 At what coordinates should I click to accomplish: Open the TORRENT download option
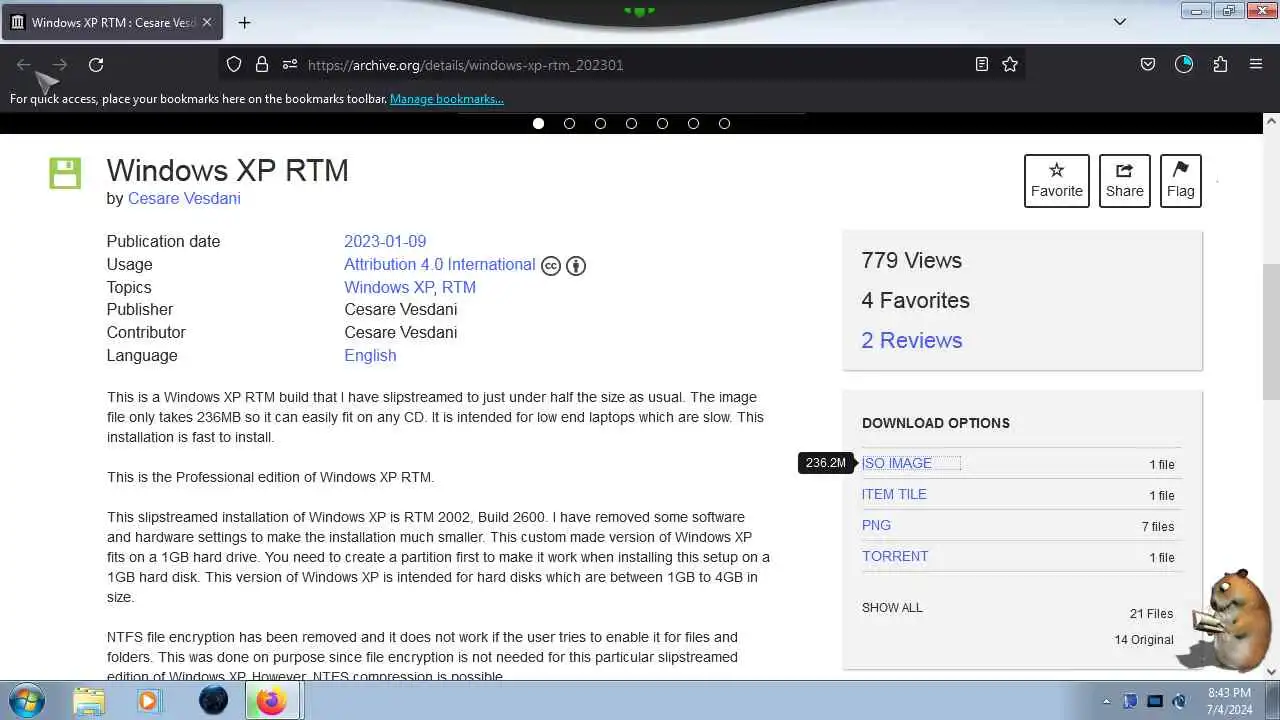pos(895,556)
